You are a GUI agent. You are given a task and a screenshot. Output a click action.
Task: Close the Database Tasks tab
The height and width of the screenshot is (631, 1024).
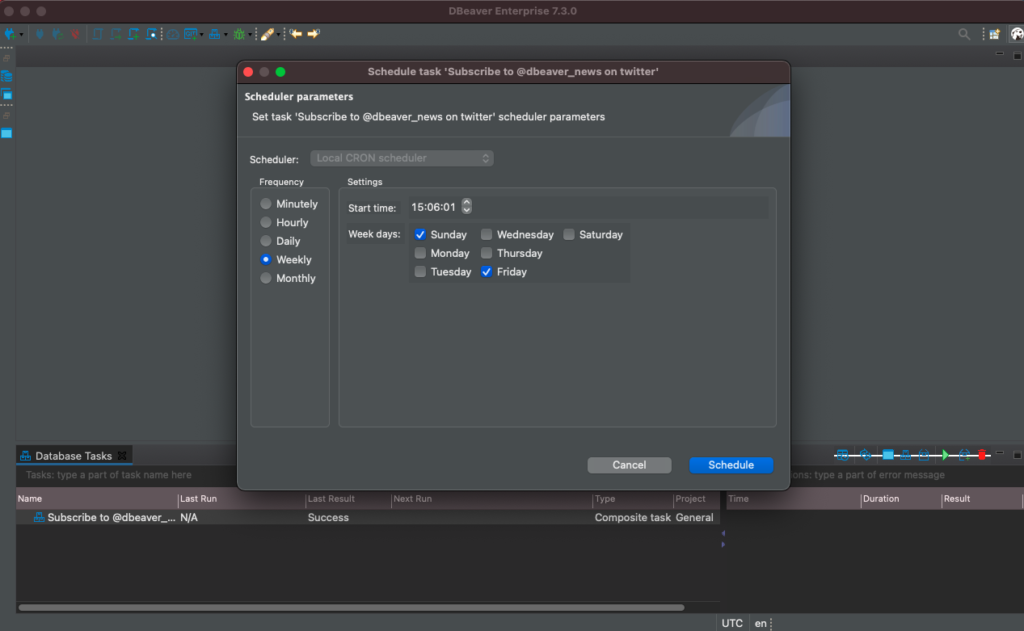pyautogui.click(x=122, y=455)
